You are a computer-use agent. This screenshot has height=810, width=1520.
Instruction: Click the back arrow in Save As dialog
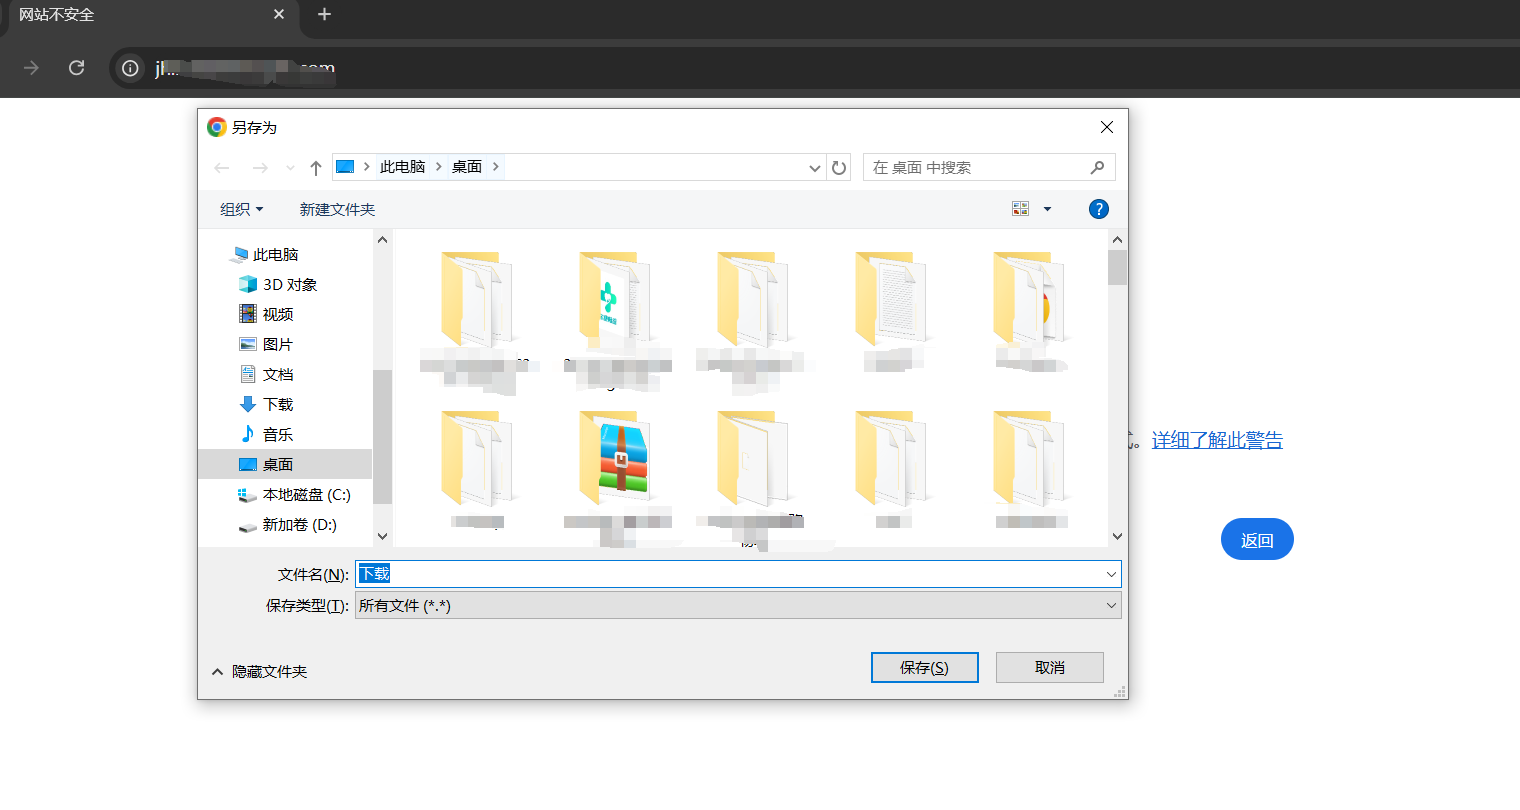[222, 168]
